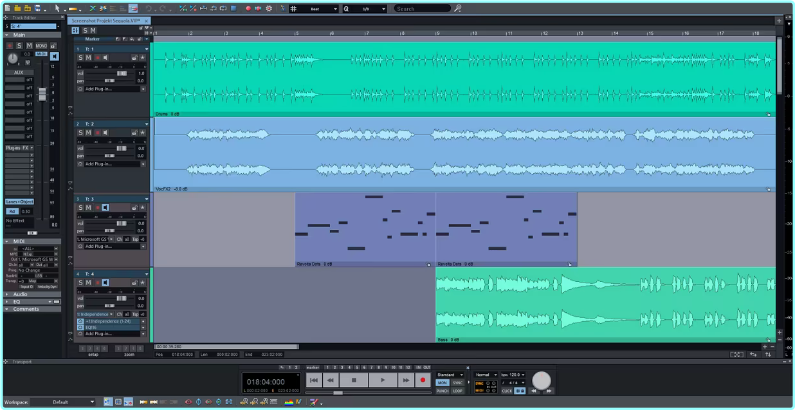Mute track 1 with its M button

coord(88,58)
